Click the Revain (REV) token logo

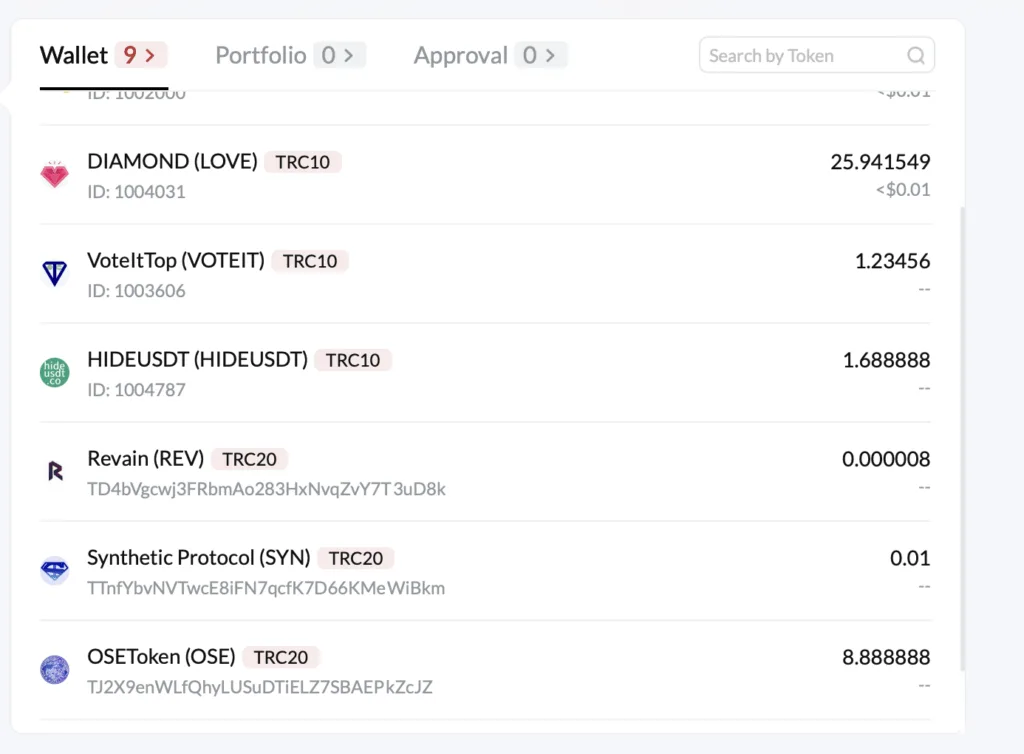(55, 472)
